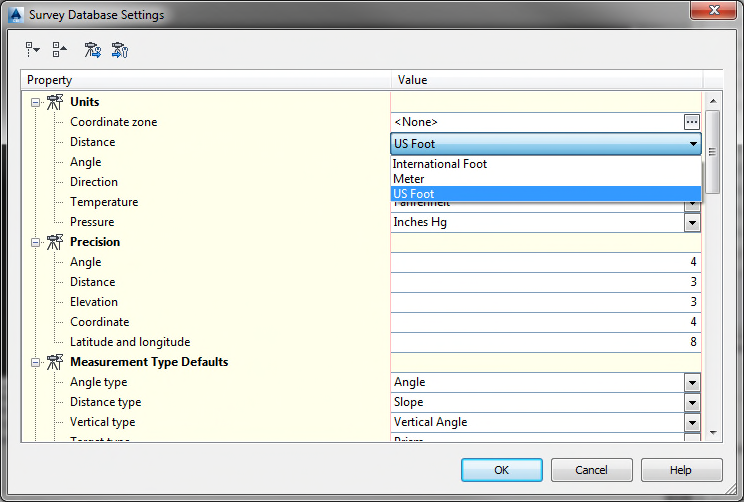Screen dimensions: 744x502
Task: Edit the Precision Elevation value field
Action: 546,302
